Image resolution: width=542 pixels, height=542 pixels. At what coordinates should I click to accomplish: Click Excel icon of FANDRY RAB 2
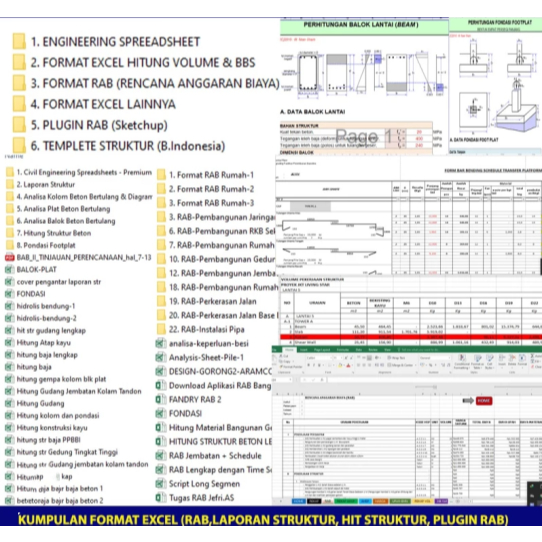pos(161,400)
